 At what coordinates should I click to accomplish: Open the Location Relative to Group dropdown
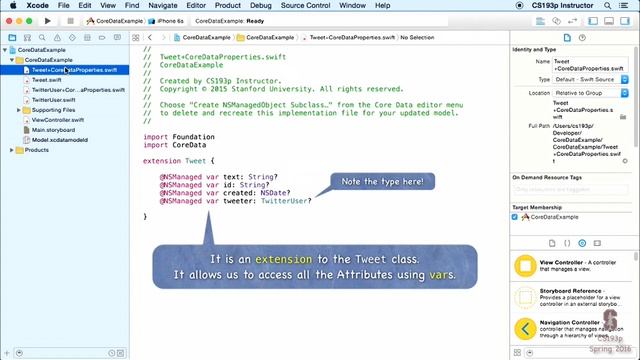click(591, 93)
